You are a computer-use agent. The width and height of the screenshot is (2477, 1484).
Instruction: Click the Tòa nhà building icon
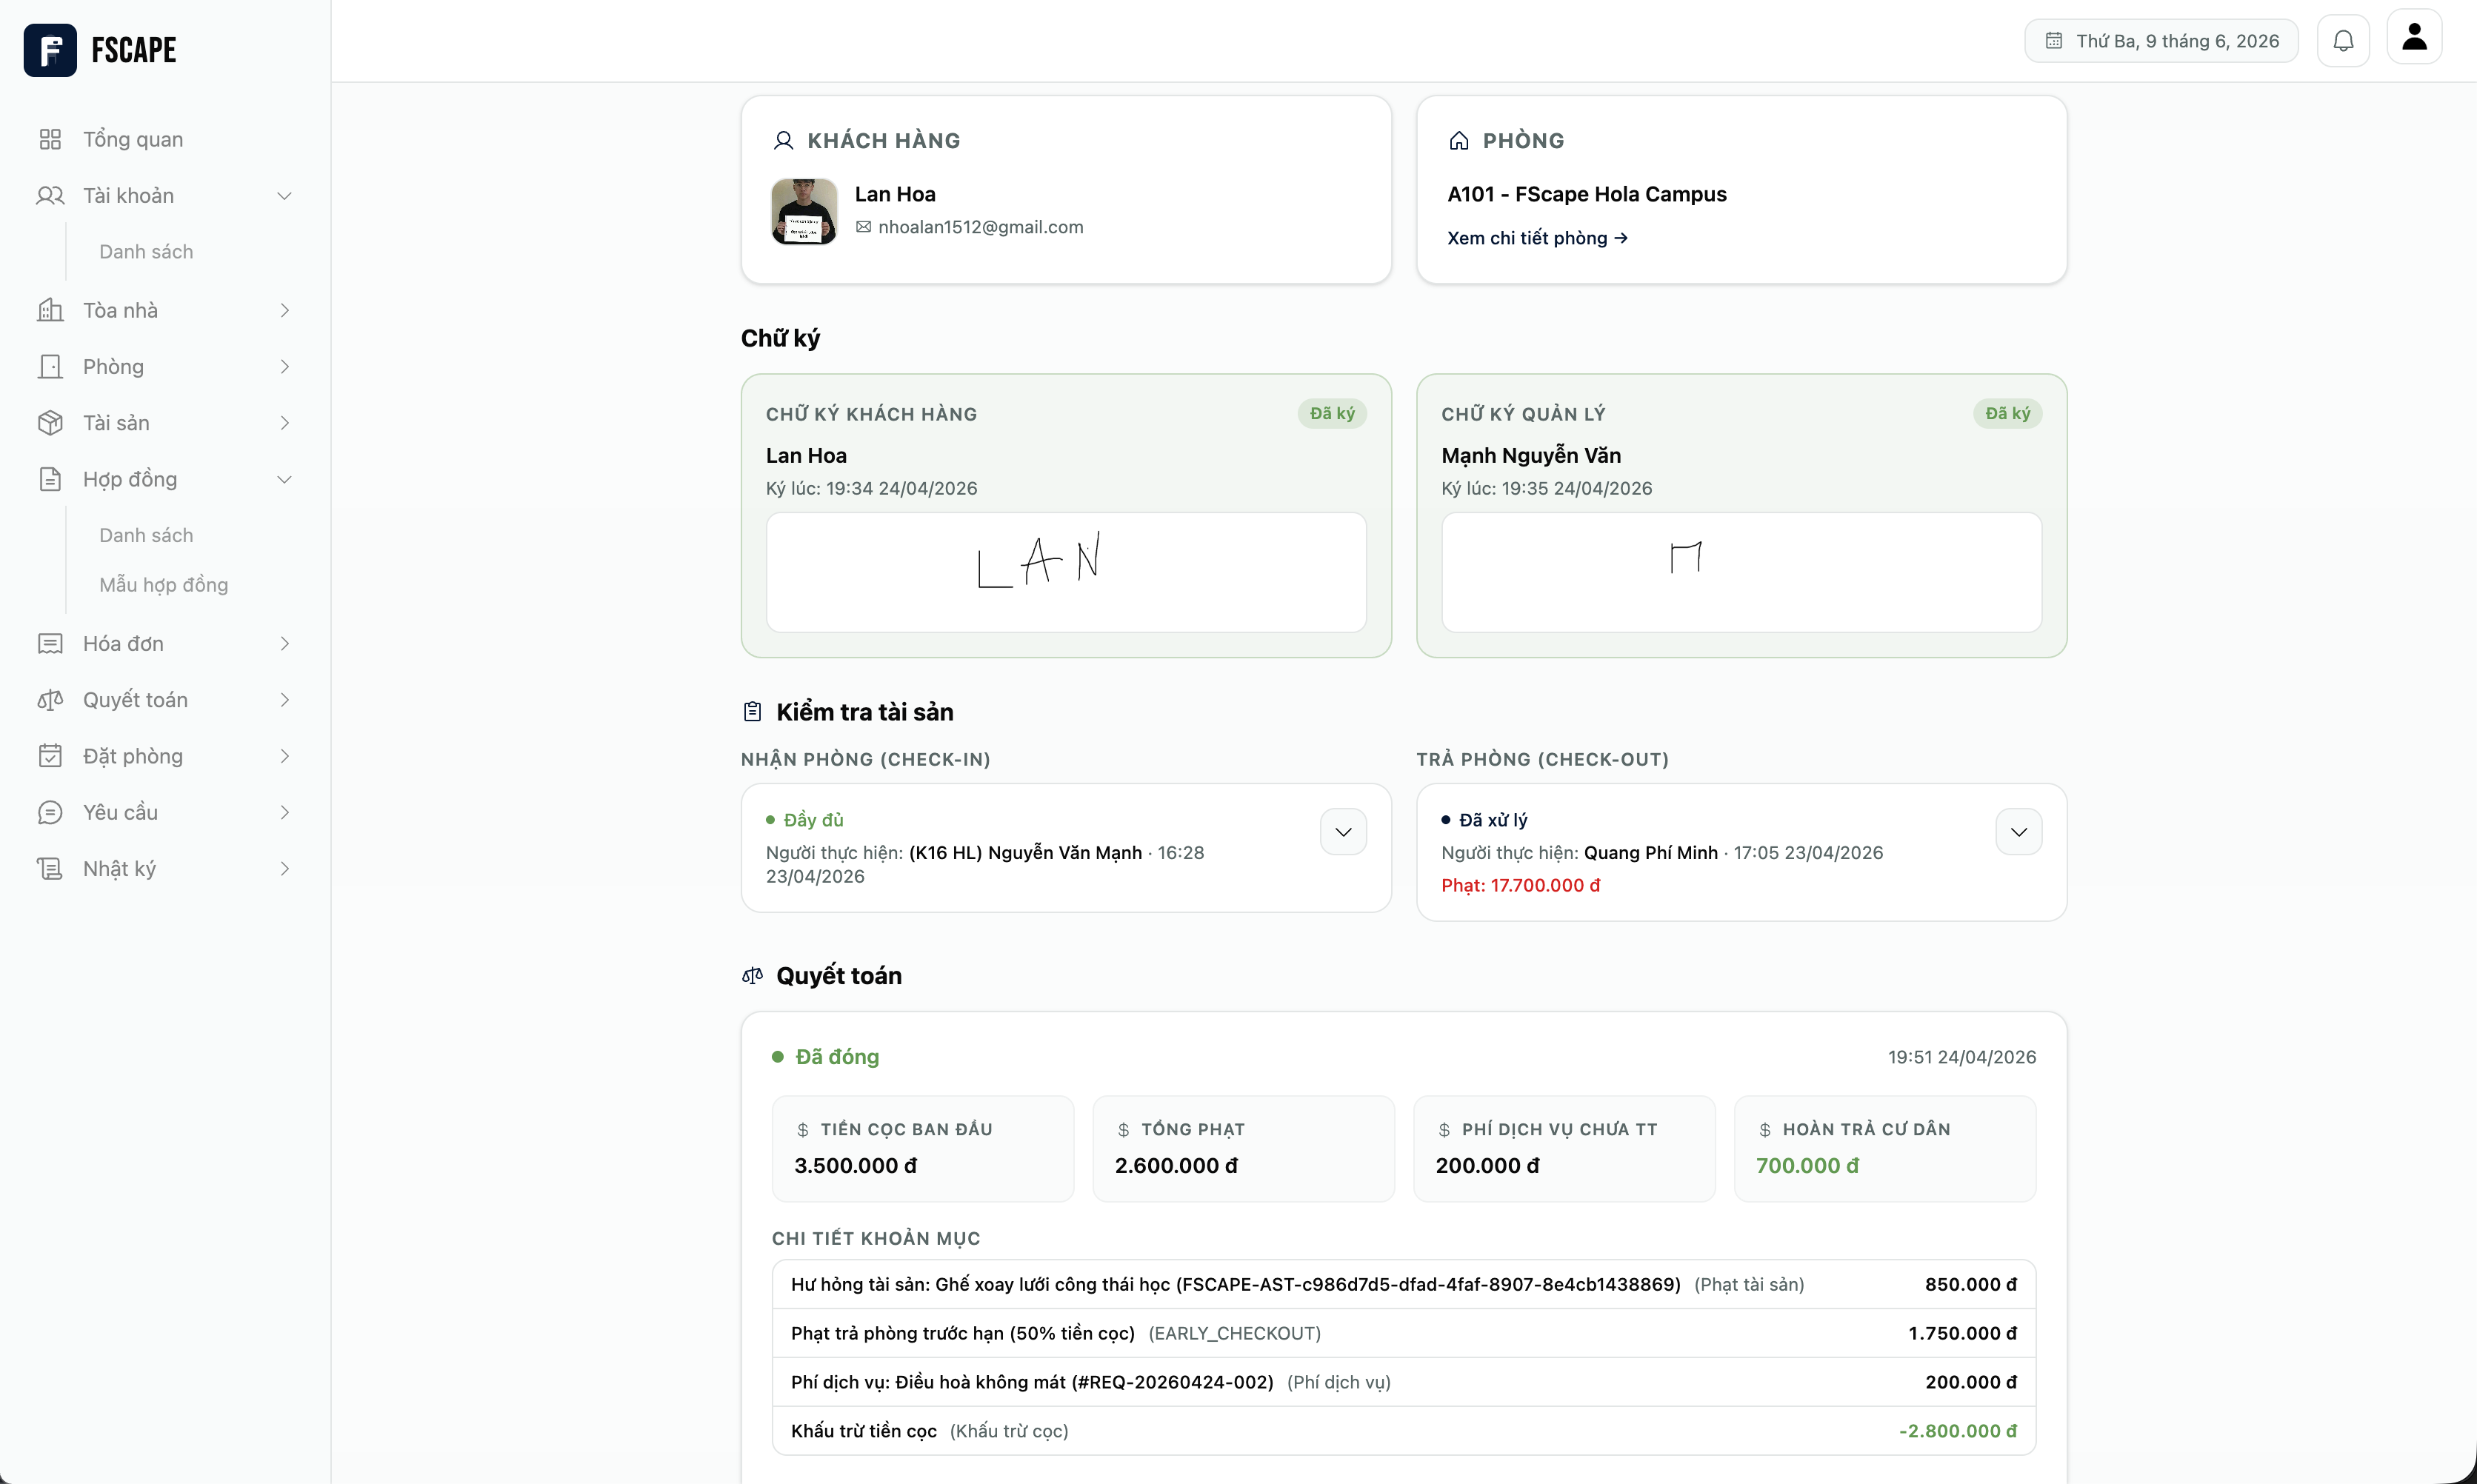[50, 310]
